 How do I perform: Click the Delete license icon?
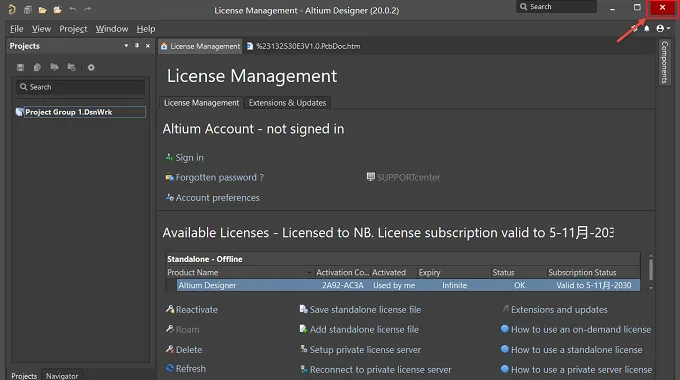[170, 349]
